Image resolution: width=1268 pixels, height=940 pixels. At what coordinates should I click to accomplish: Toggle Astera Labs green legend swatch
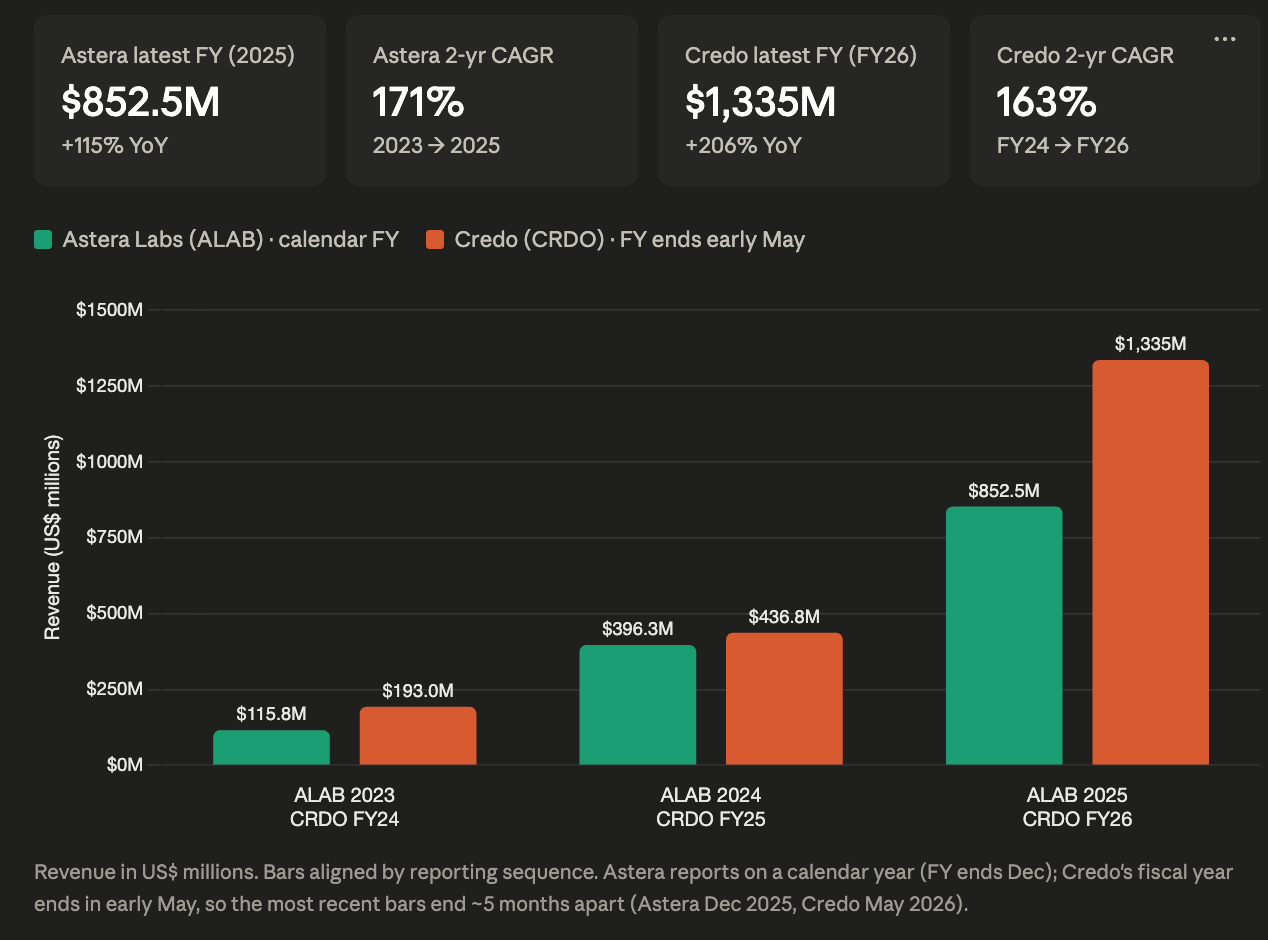pyautogui.click(x=43, y=240)
